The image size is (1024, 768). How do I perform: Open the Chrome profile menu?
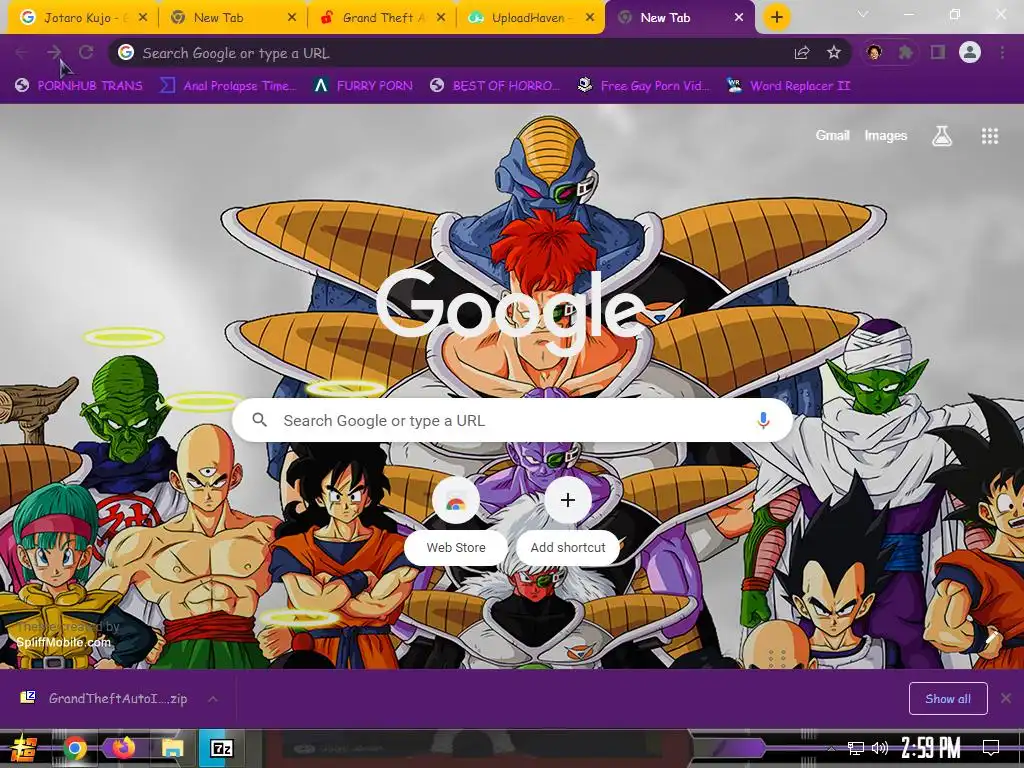[970, 52]
